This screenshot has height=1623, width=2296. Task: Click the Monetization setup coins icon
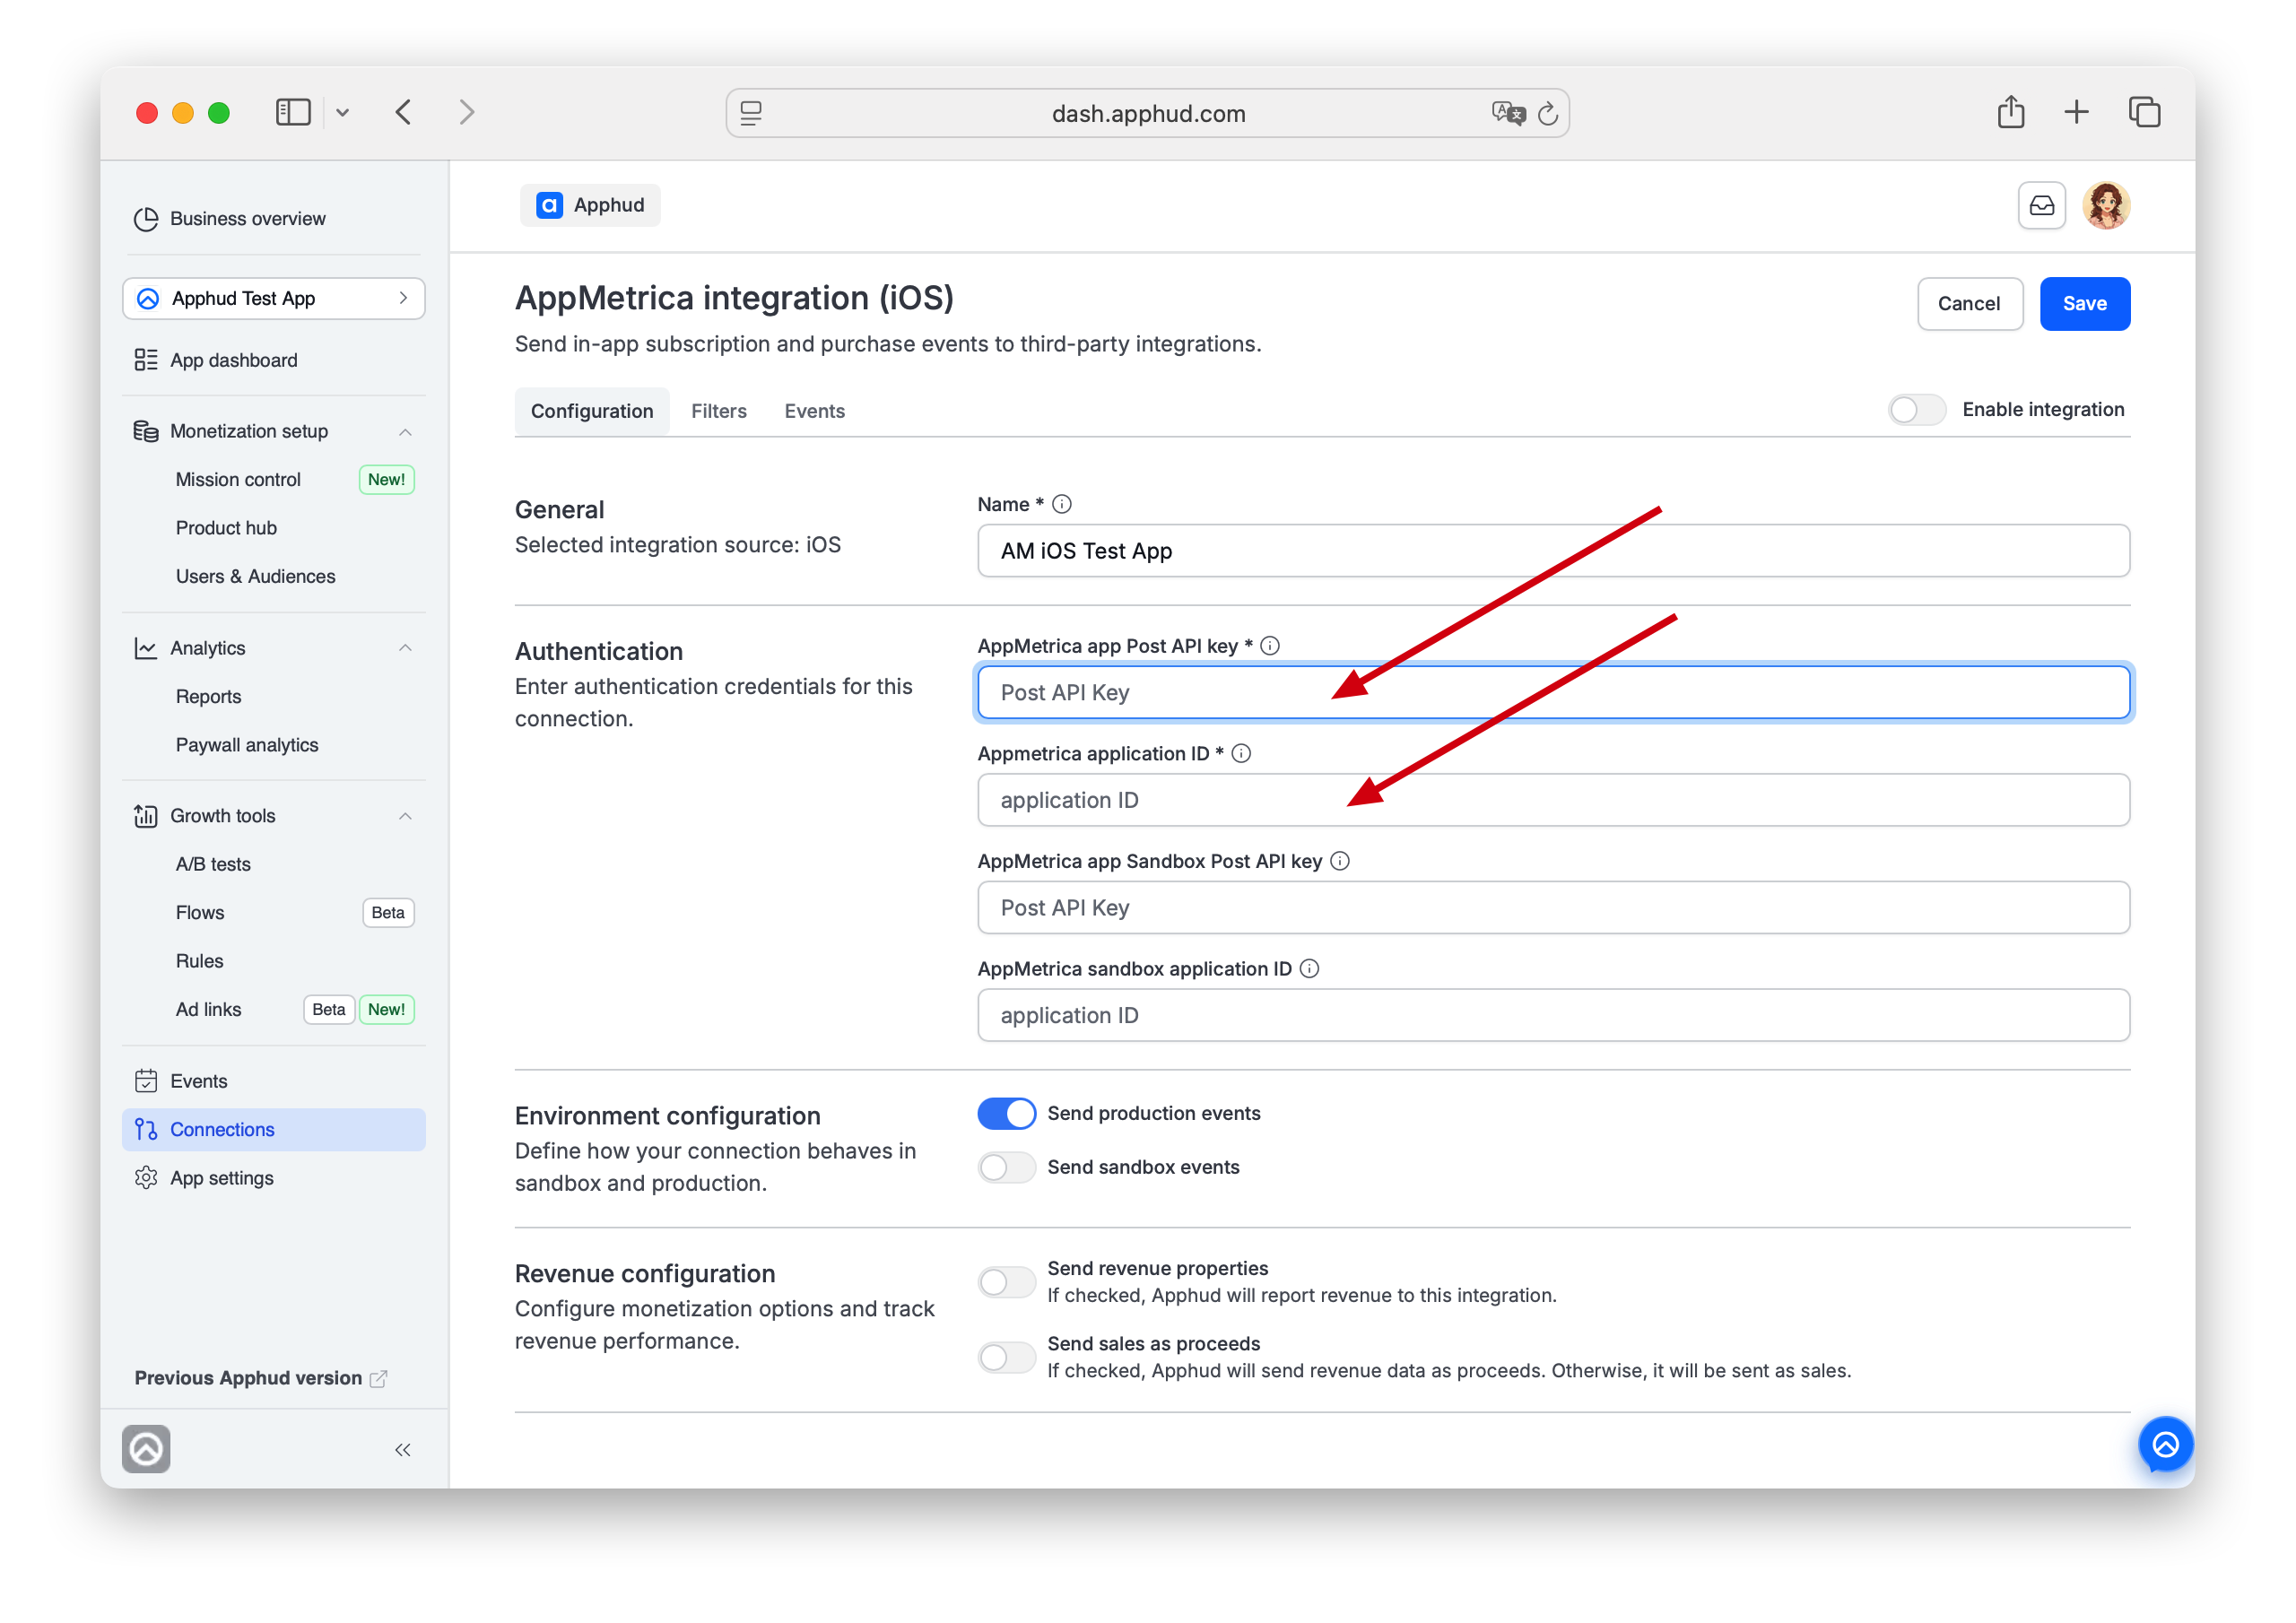146,431
